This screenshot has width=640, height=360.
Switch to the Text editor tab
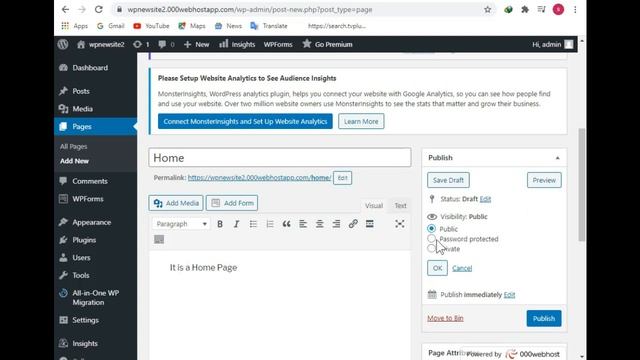pyautogui.click(x=400, y=205)
